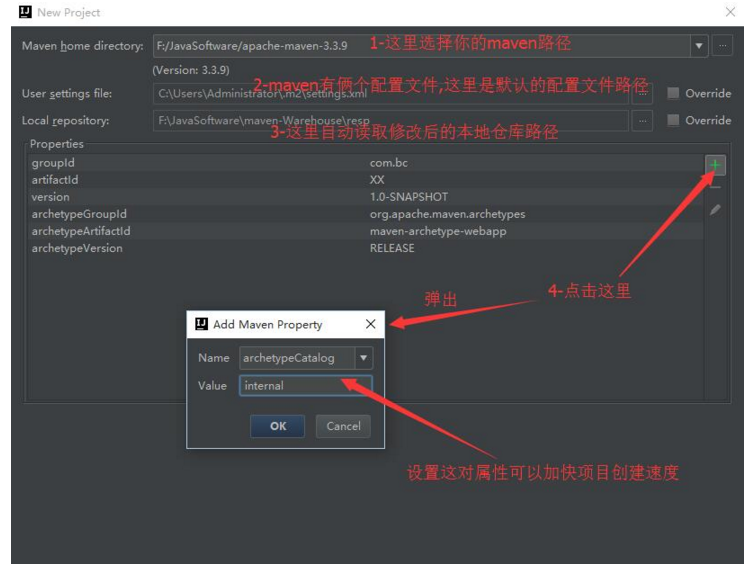Focus the Value field containing internal

[x=306, y=385]
